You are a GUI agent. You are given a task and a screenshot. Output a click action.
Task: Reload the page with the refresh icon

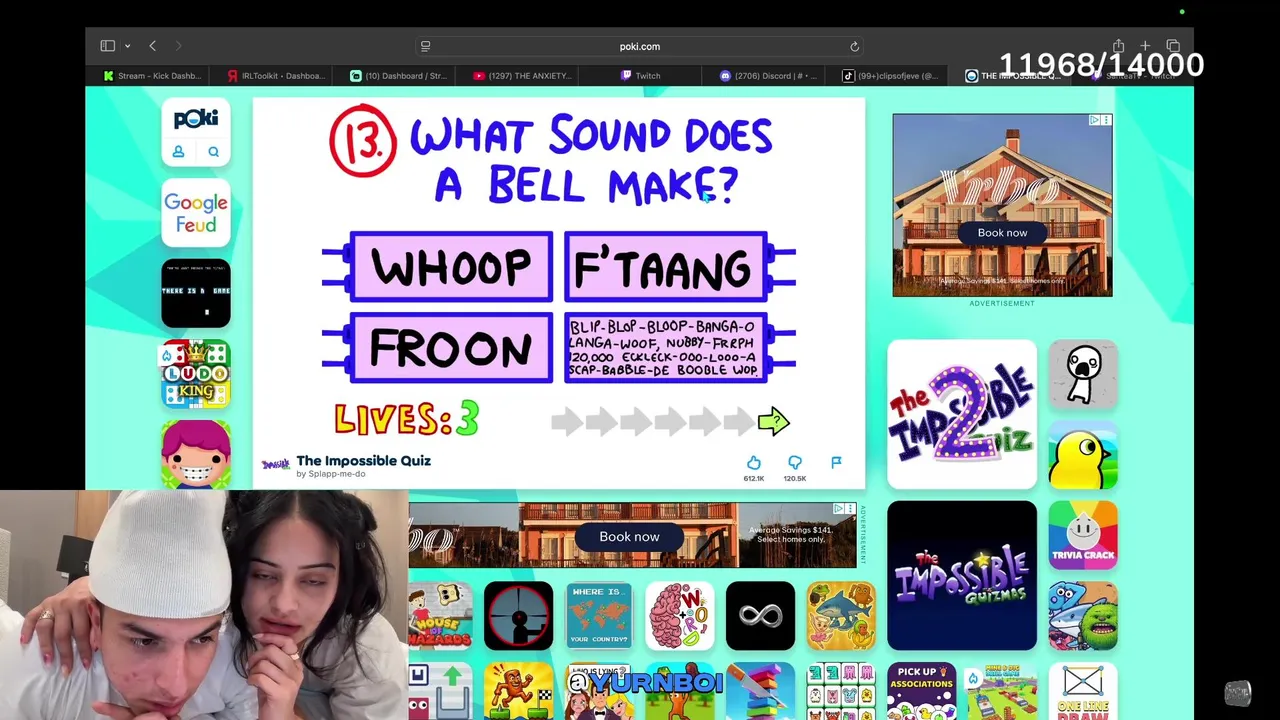pyautogui.click(x=854, y=46)
